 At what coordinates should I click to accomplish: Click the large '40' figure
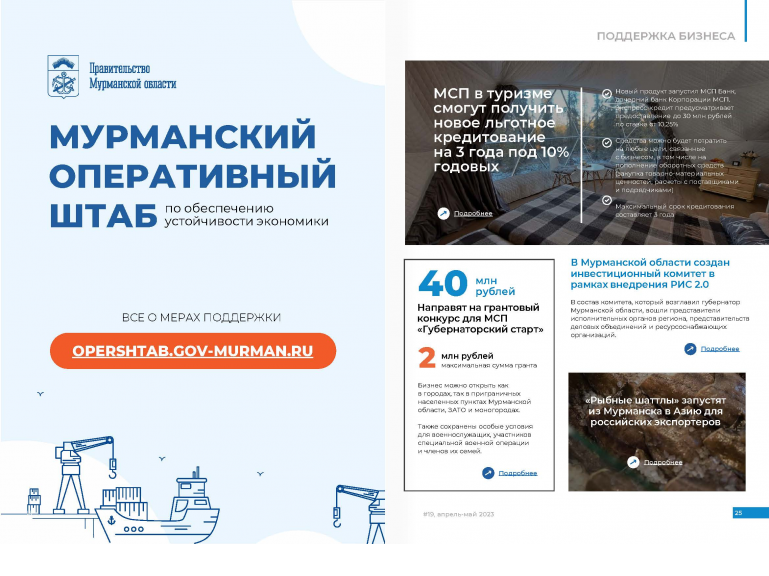(x=443, y=283)
